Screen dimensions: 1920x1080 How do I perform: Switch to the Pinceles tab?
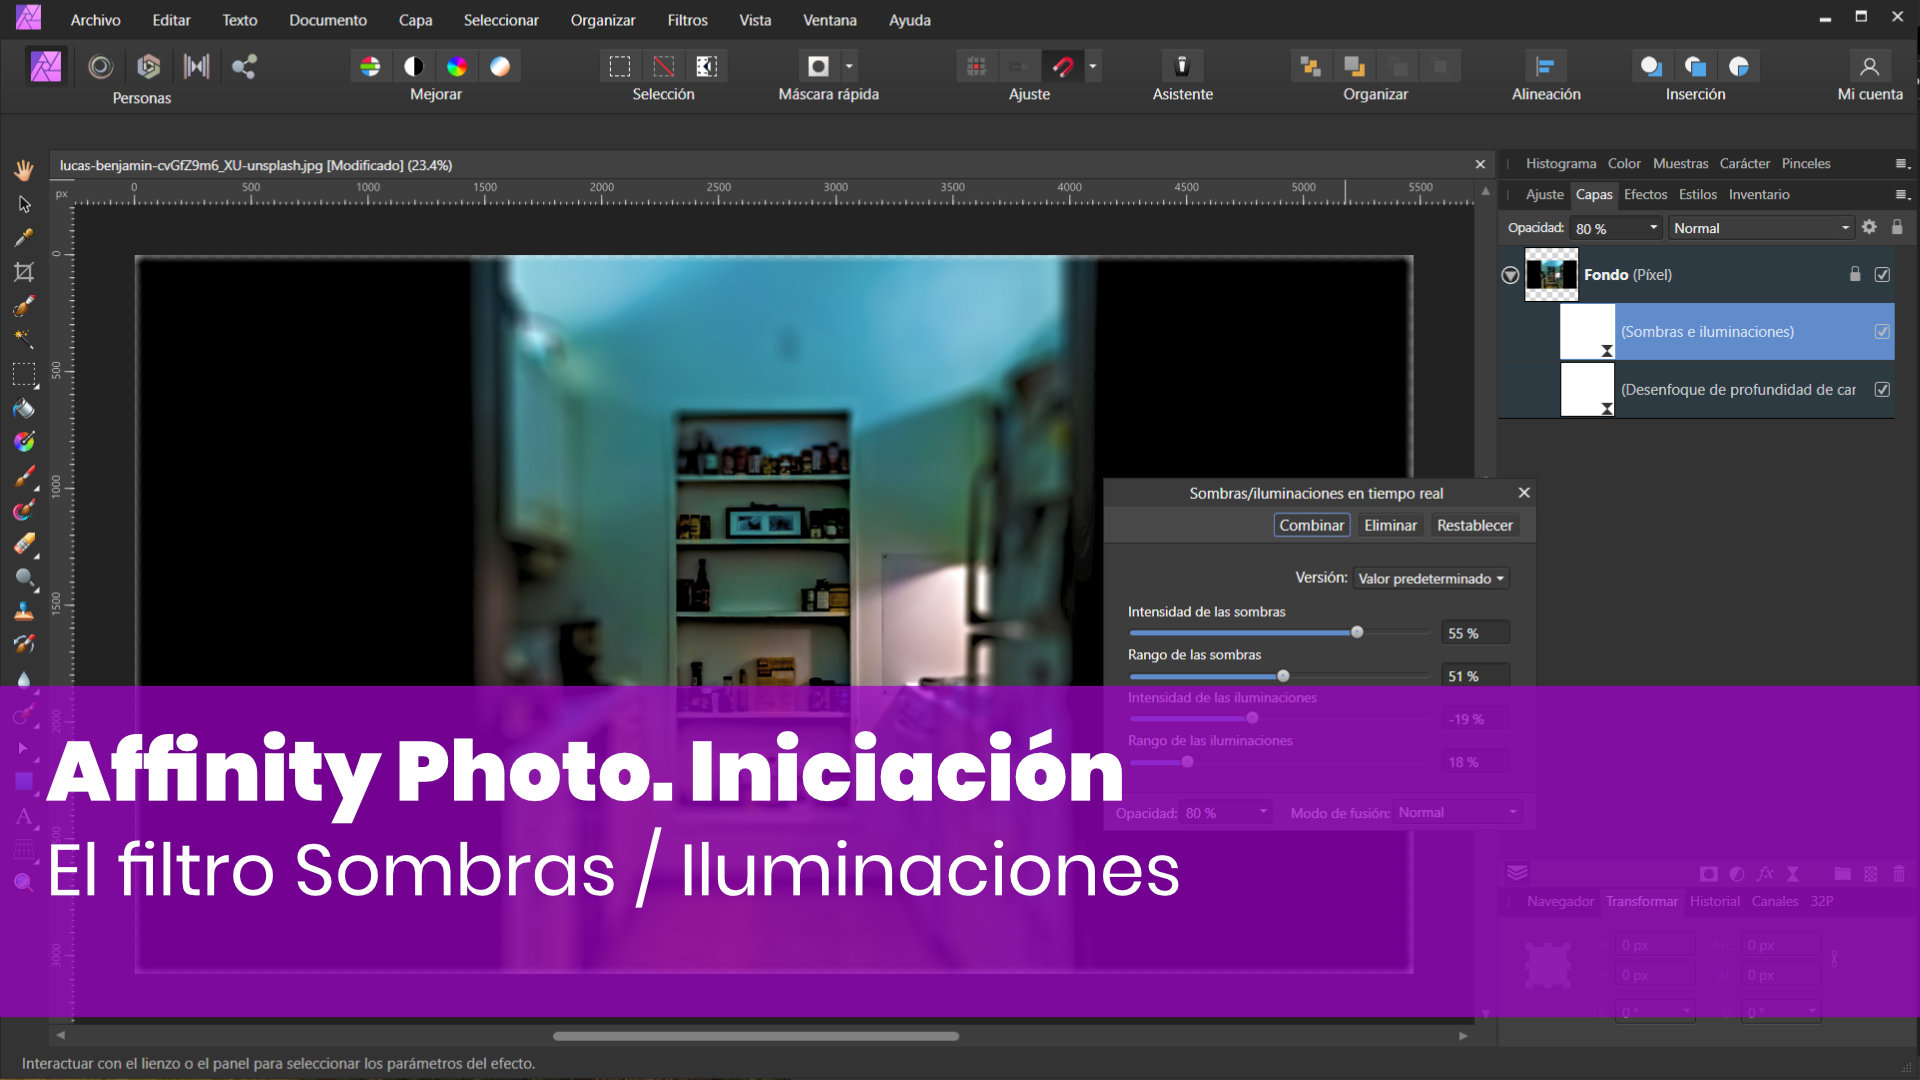[x=1805, y=163]
